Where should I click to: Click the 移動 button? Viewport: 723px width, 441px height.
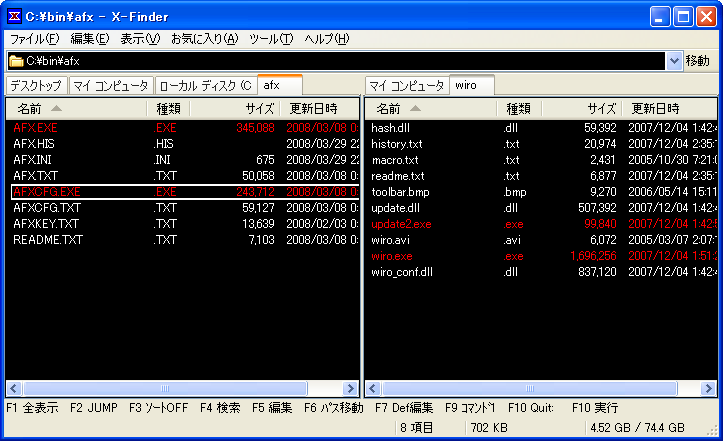(698, 62)
